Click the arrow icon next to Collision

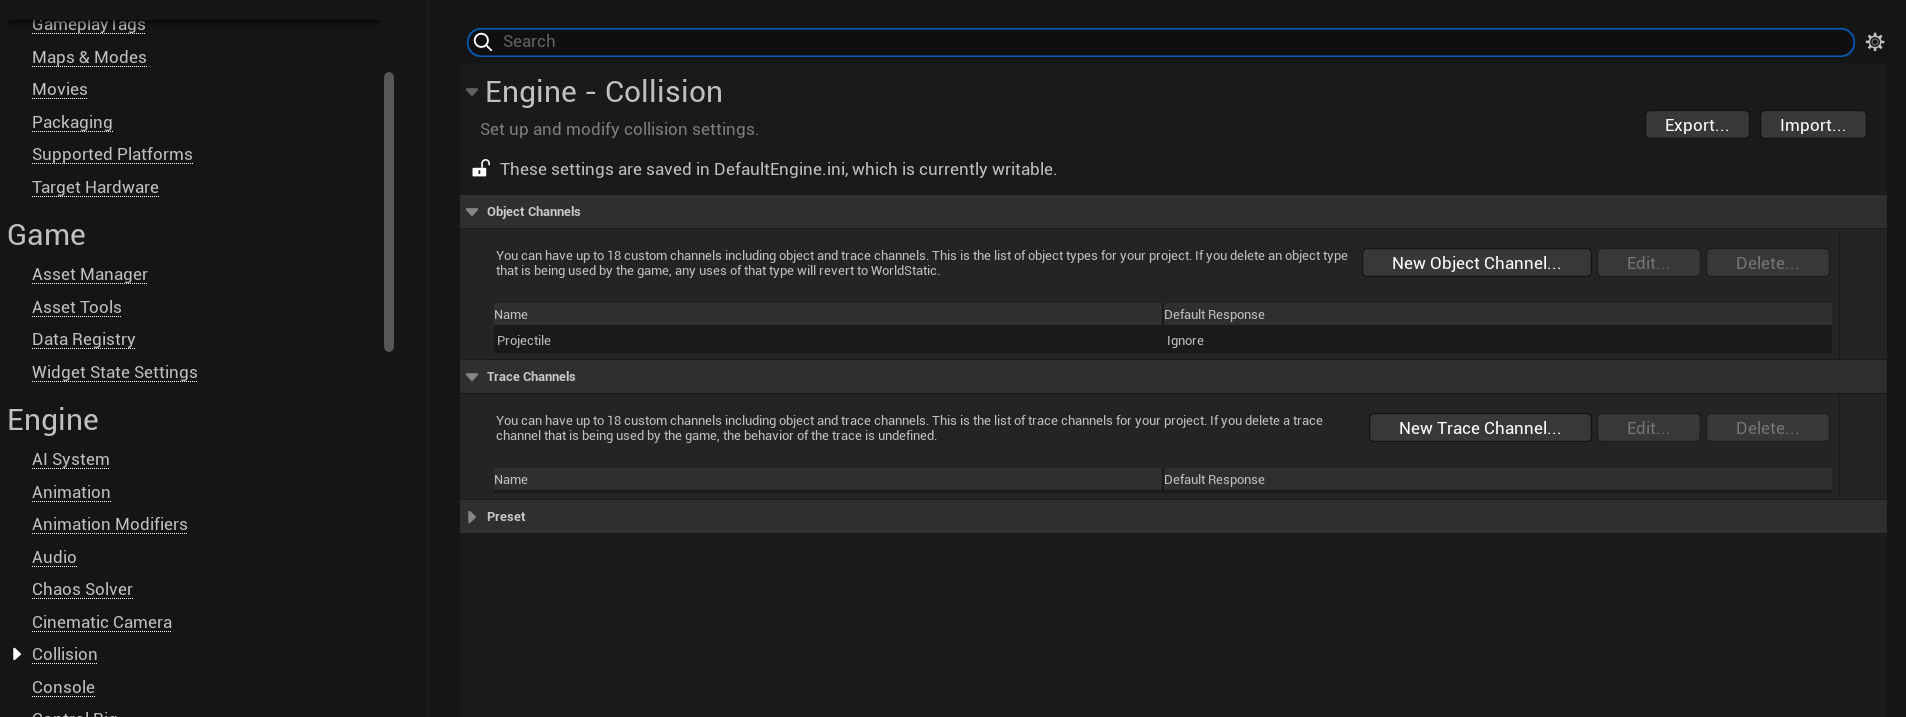16,654
